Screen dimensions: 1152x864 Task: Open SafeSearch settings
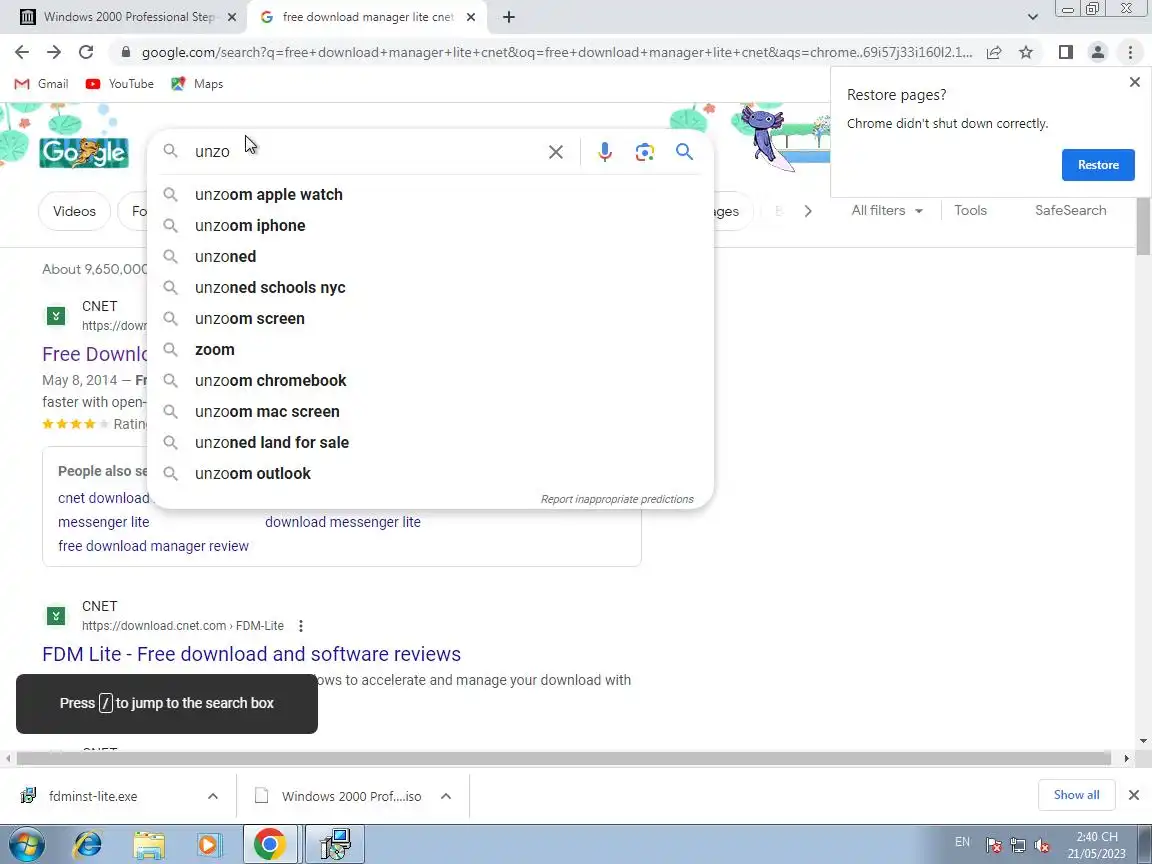(x=1070, y=211)
